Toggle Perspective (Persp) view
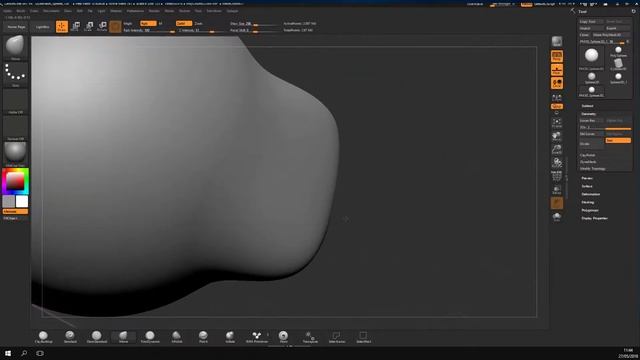The width and height of the screenshot is (640, 360). [x=557, y=56]
